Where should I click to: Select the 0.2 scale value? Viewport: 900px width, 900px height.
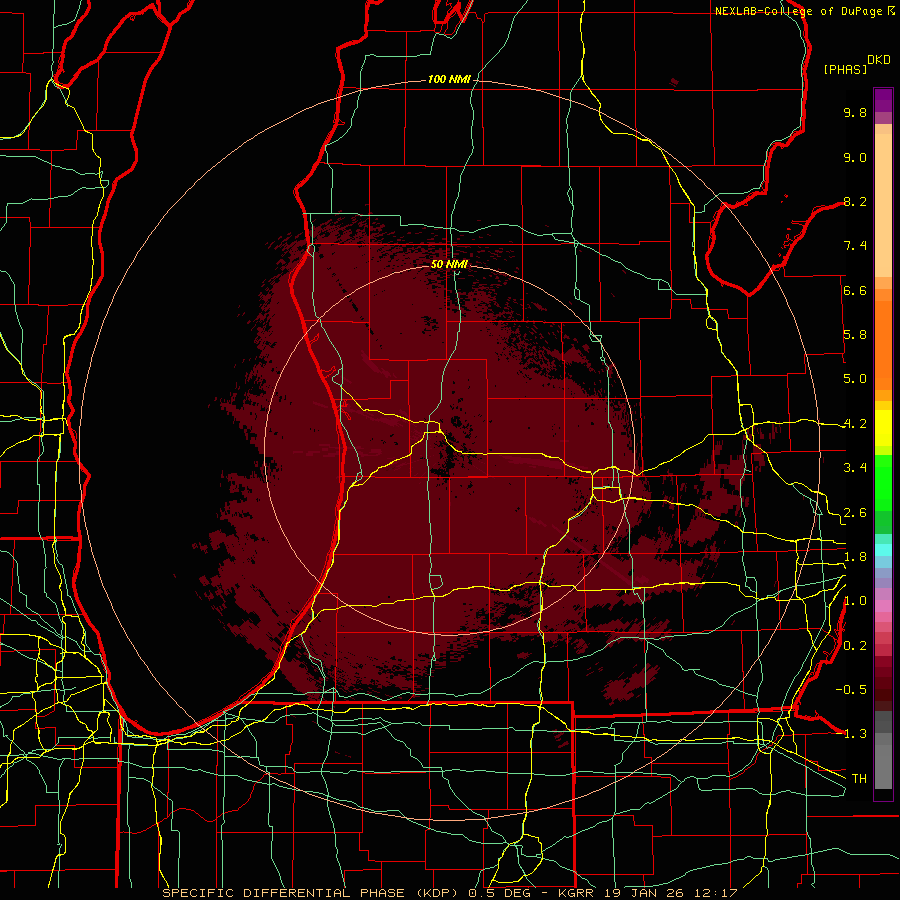pyautogui.click(x=855, y=646)
